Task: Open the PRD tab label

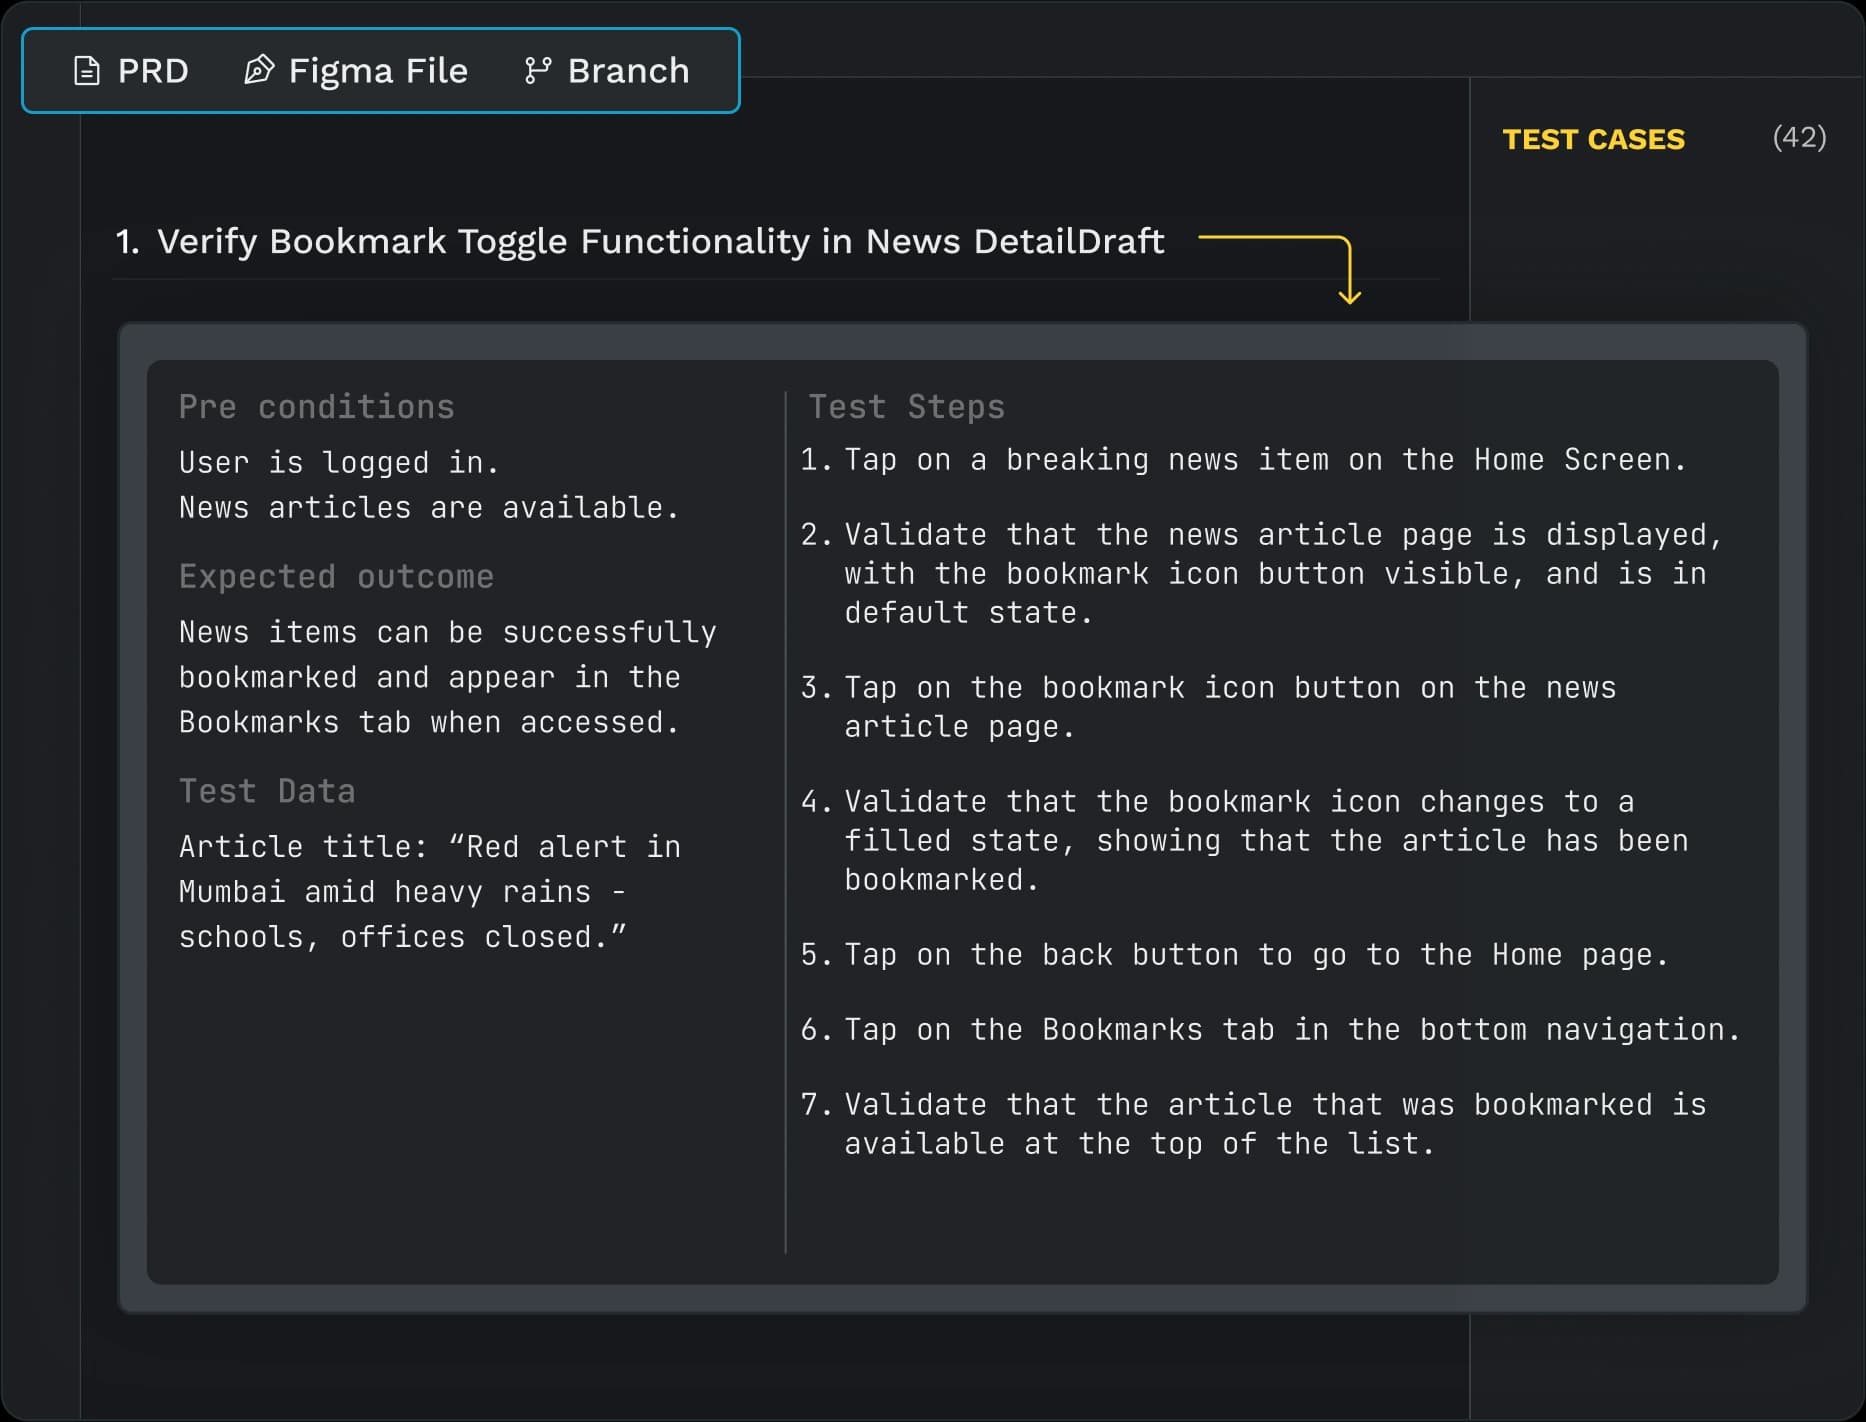Action: coord(153,71)
